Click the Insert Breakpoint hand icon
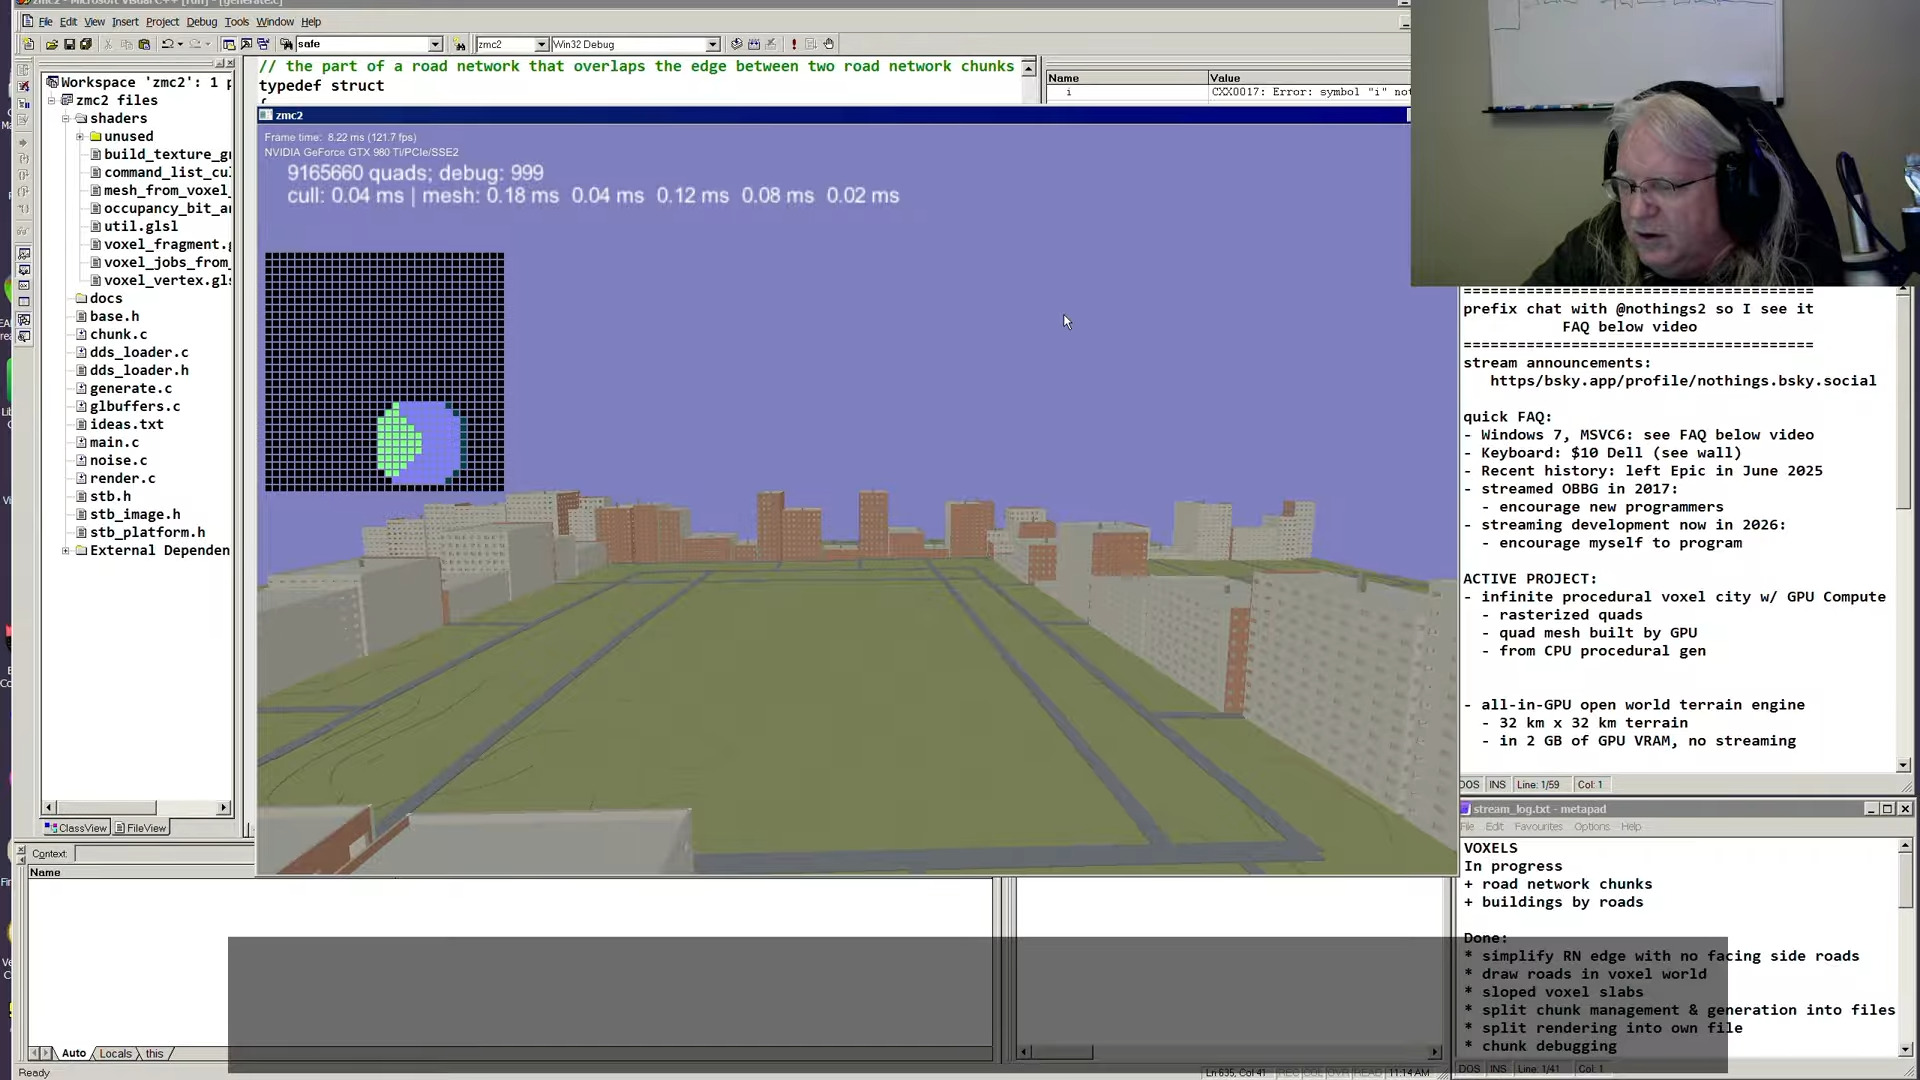The width and height of the screenshot is (1920, 1080). tap(829, 44)
